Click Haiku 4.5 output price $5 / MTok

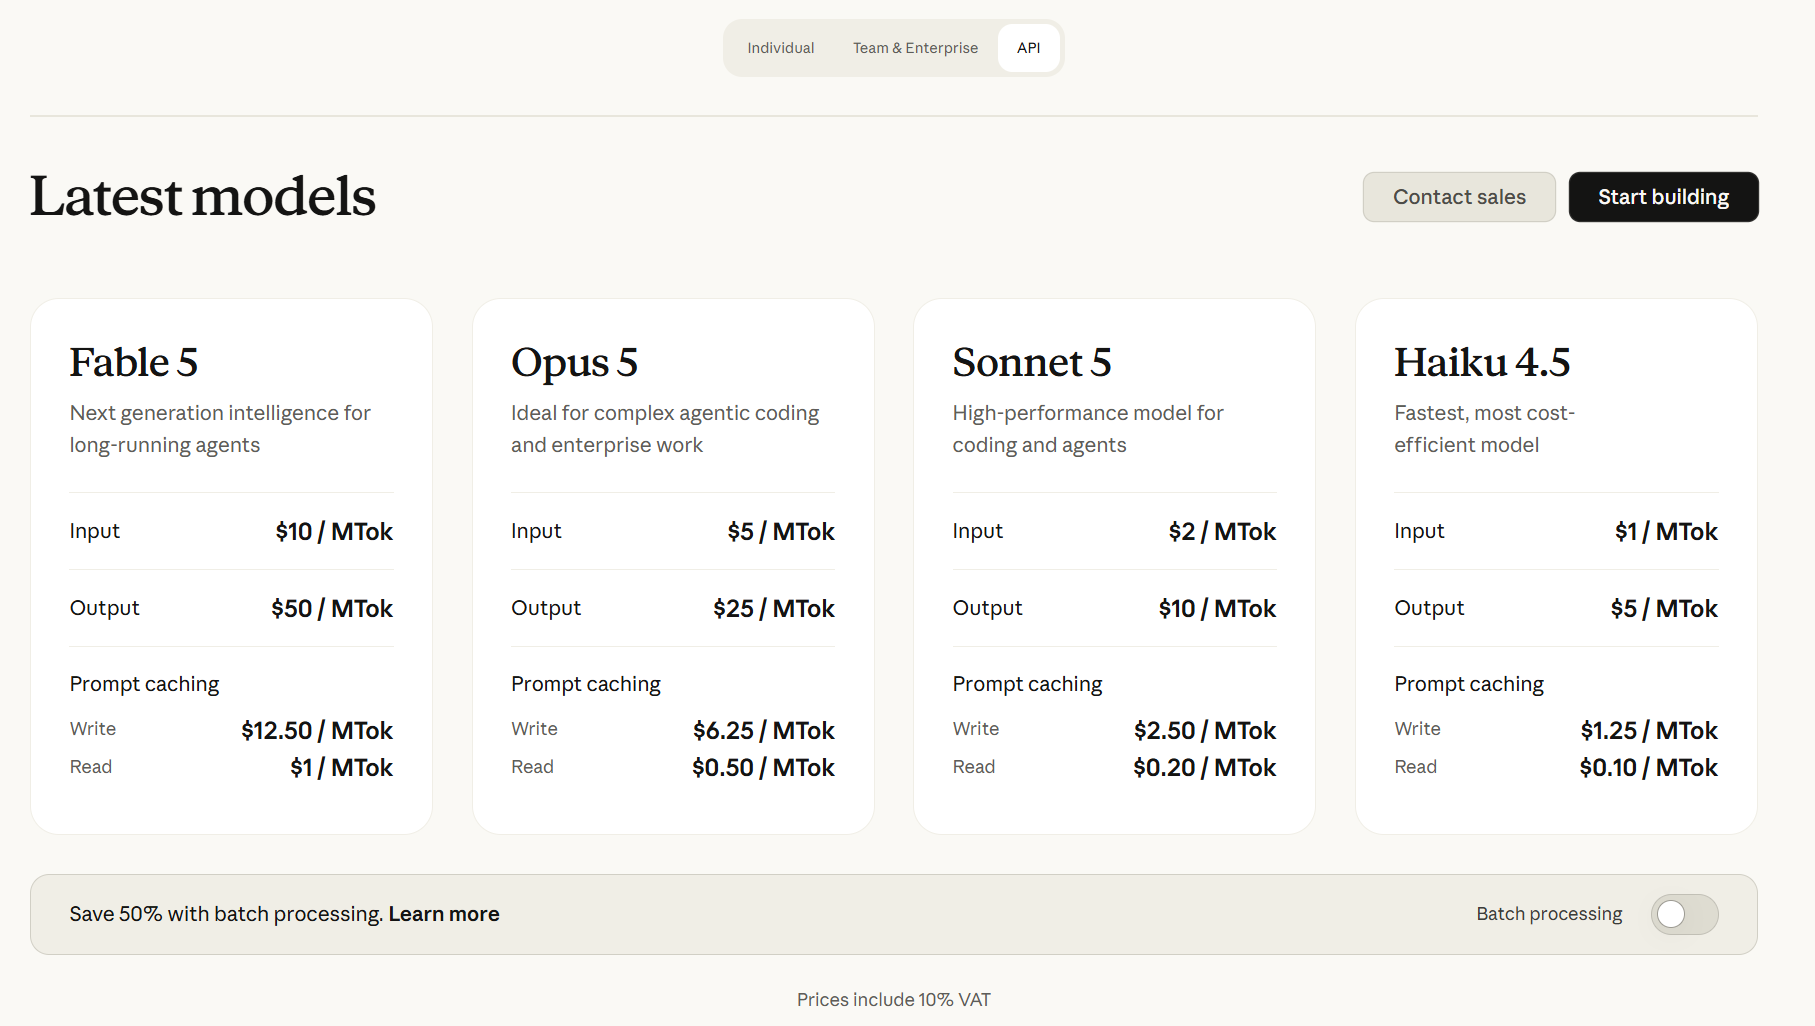1664,609
